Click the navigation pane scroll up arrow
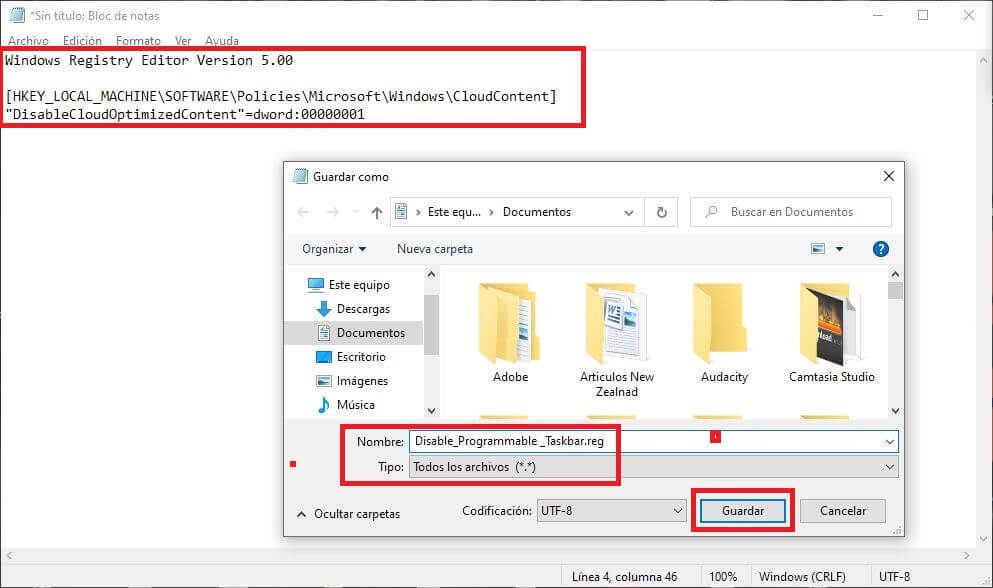Image resolution: width=993 pixels, height=588 pixels. (x=431, y=275)
